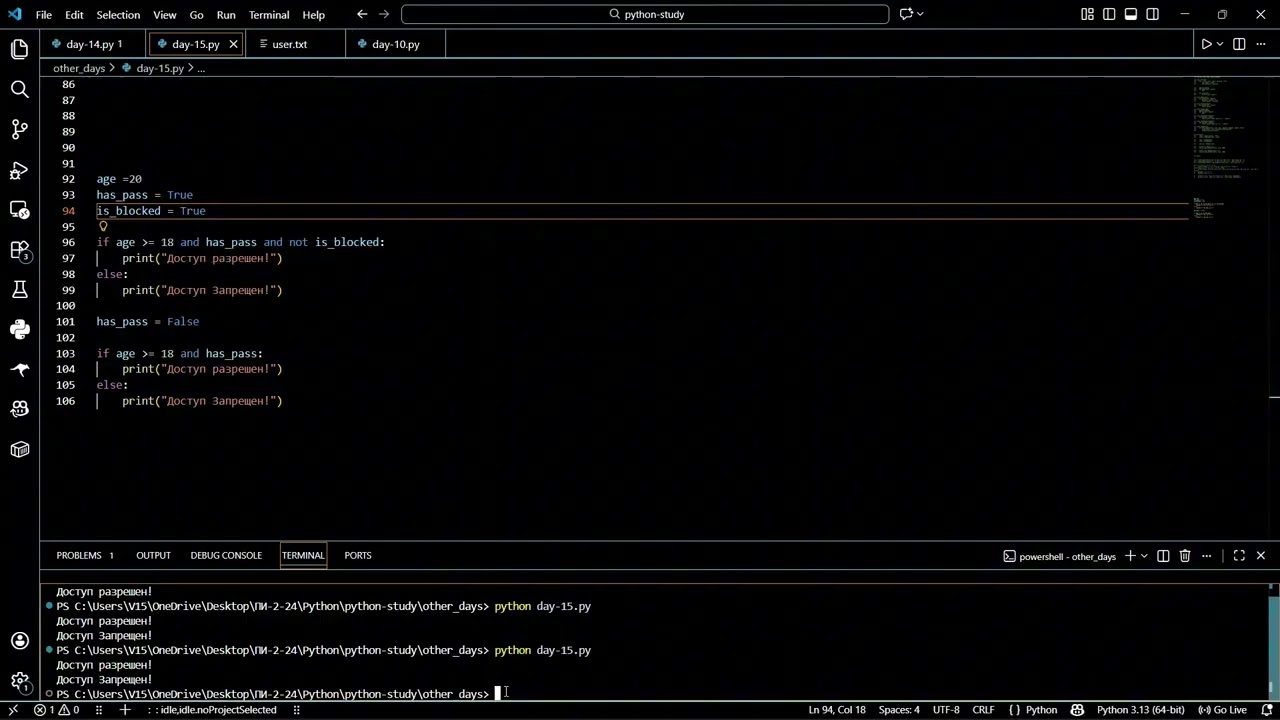Open the Help menu
The image size is (1280, 720).
313,14
